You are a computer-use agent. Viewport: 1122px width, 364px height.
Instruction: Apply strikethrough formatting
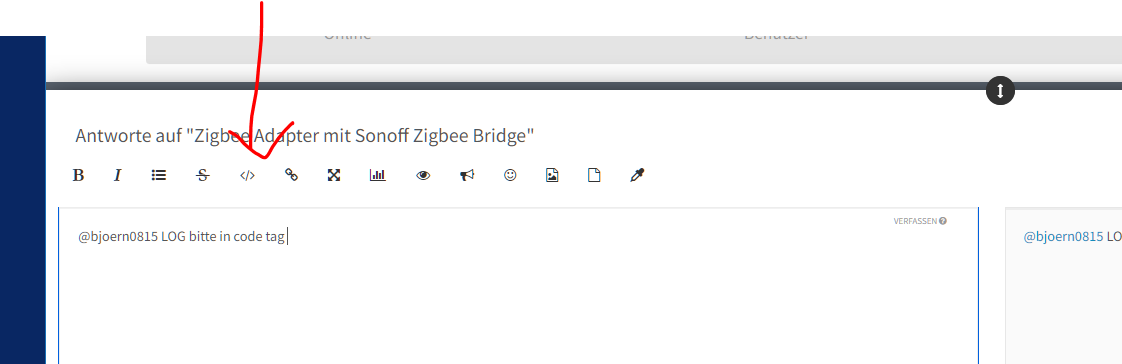[203, 175]
